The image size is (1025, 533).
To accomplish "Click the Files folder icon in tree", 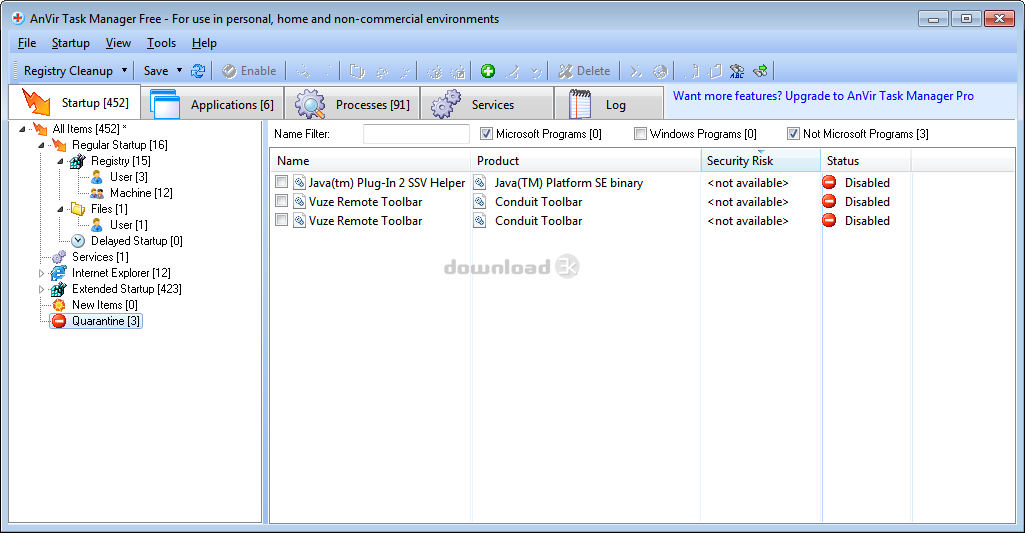I will click(78, 209).
